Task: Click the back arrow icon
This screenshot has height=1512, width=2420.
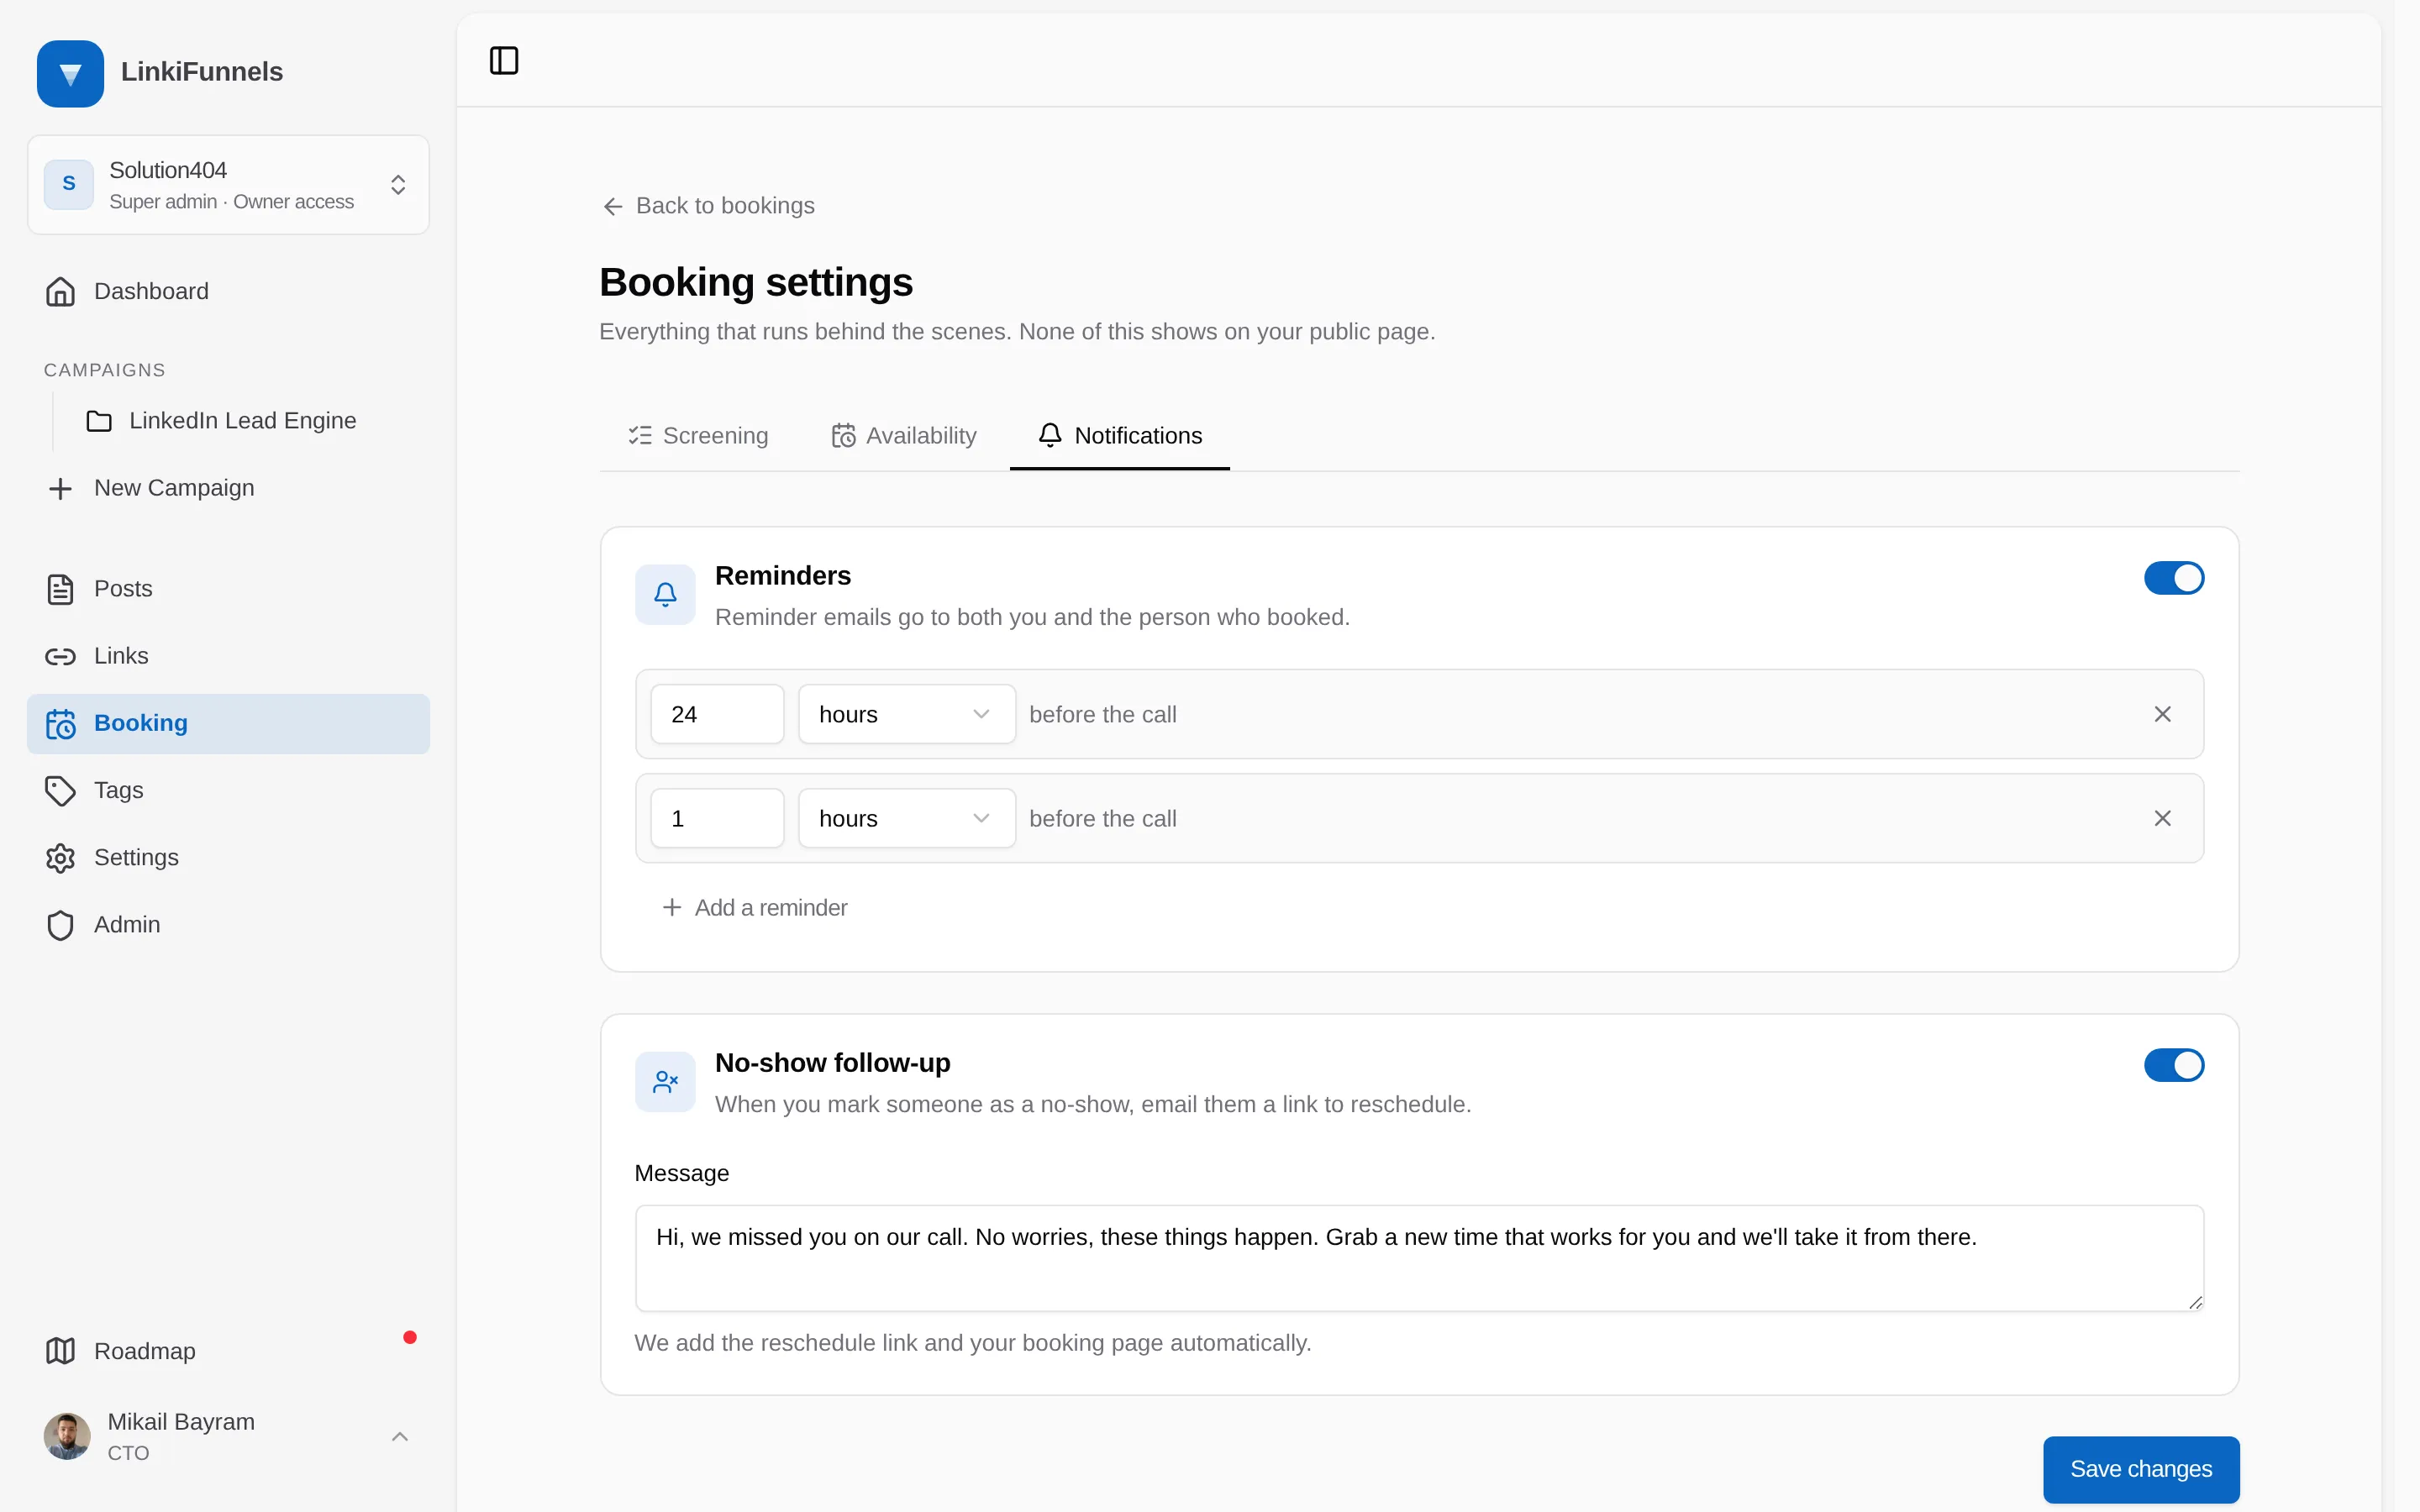Action: (x=613, y=206)
